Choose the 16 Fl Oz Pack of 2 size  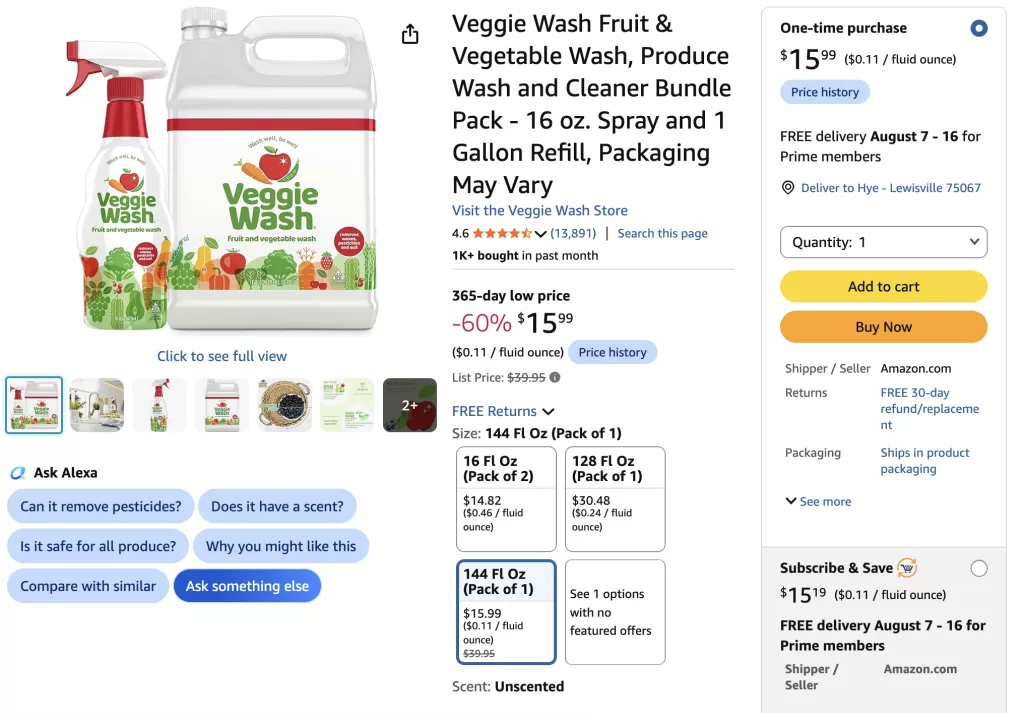click(x=506, y=499)
